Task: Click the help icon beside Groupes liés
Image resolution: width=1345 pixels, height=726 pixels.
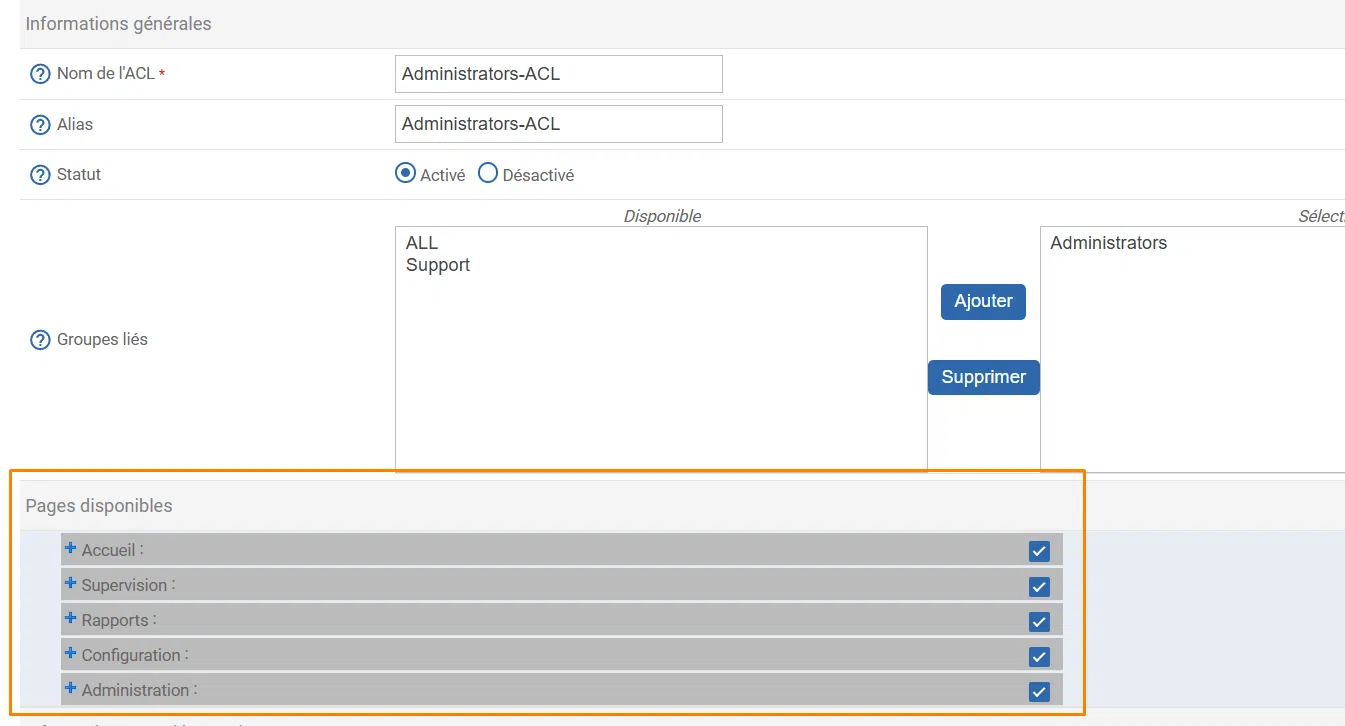Action: (x=39, y=339)
